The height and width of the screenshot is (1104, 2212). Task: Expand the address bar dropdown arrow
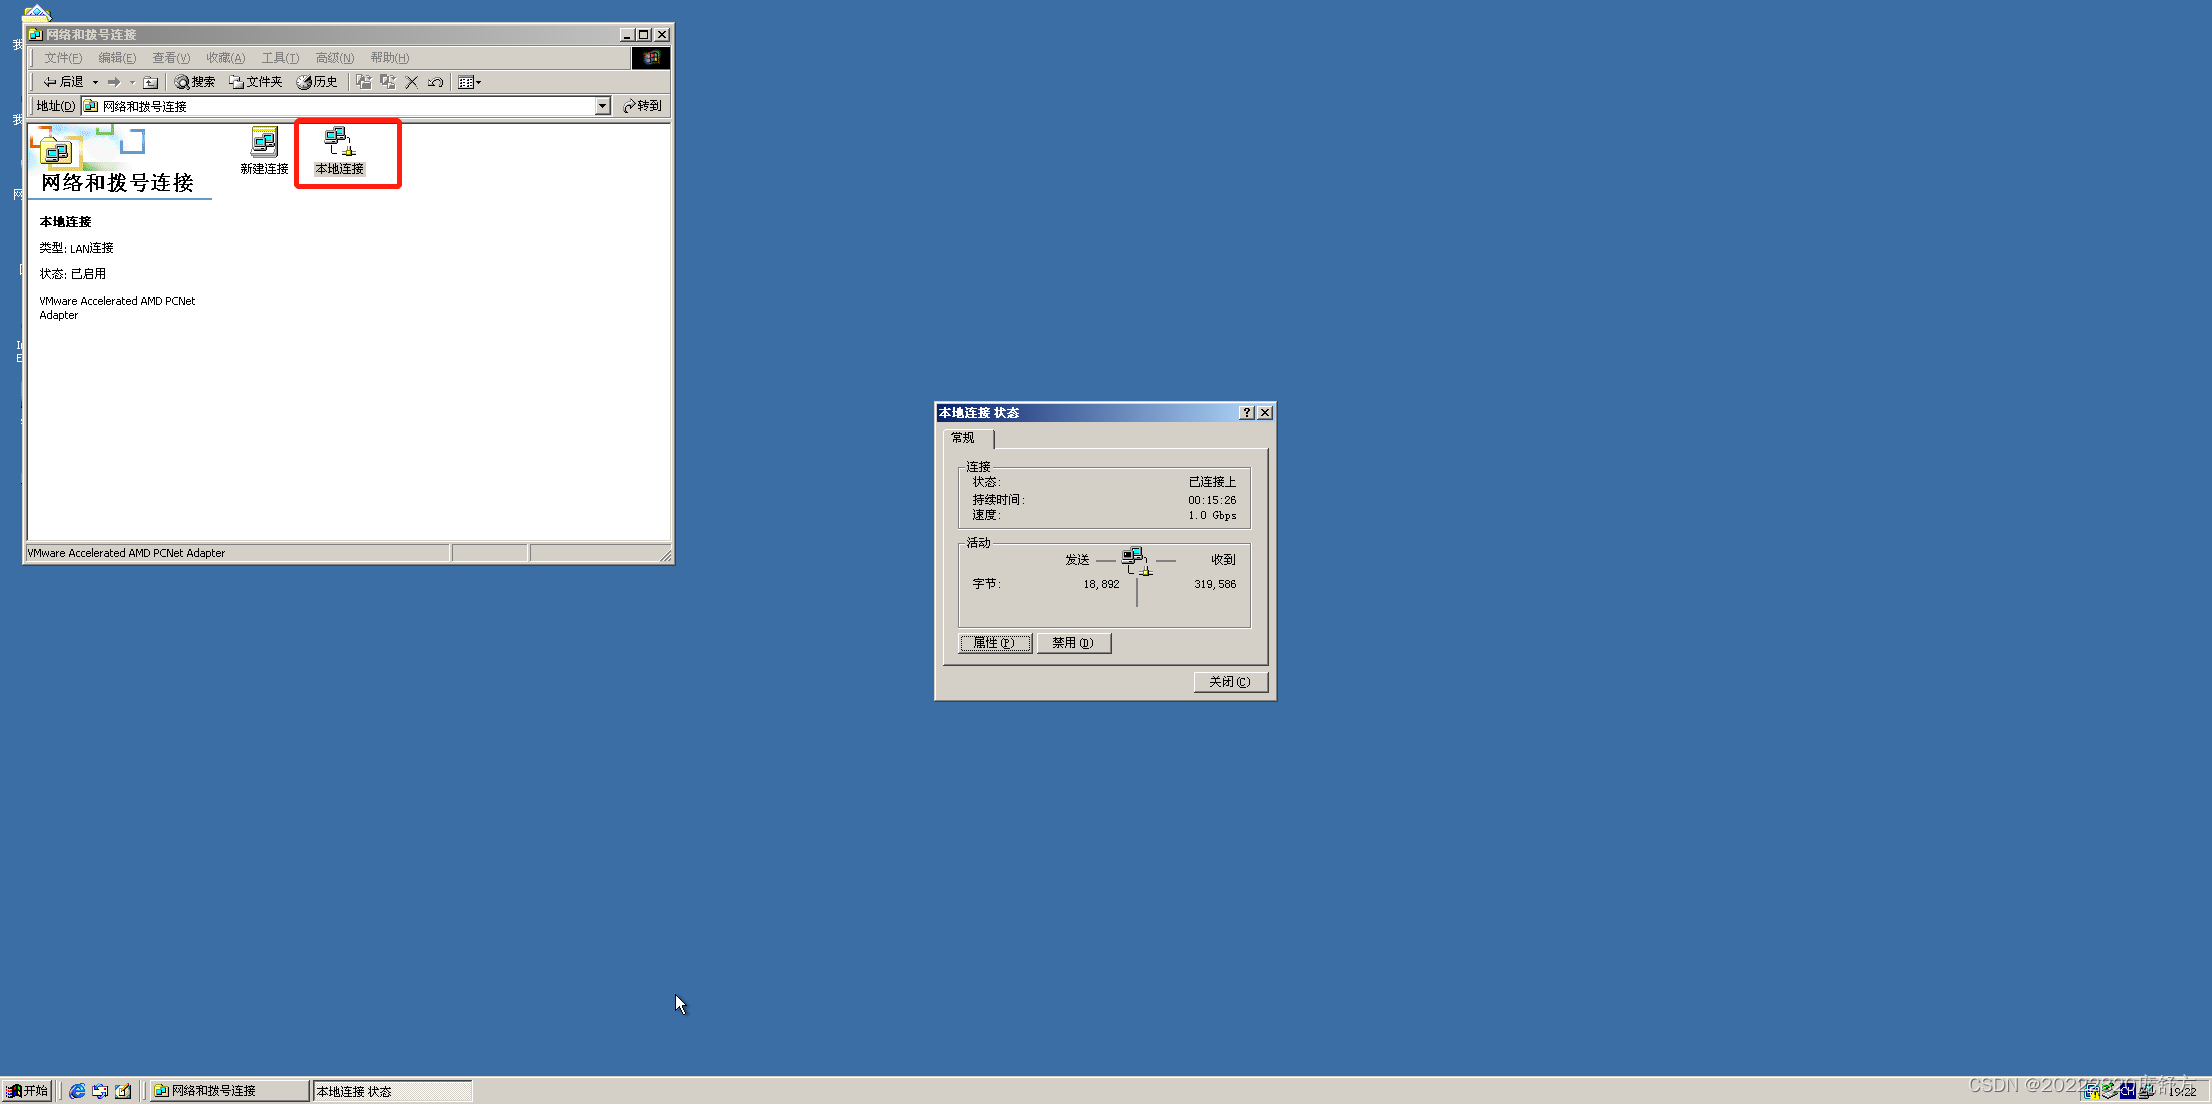pyautogui.click(x=602, y=106)
